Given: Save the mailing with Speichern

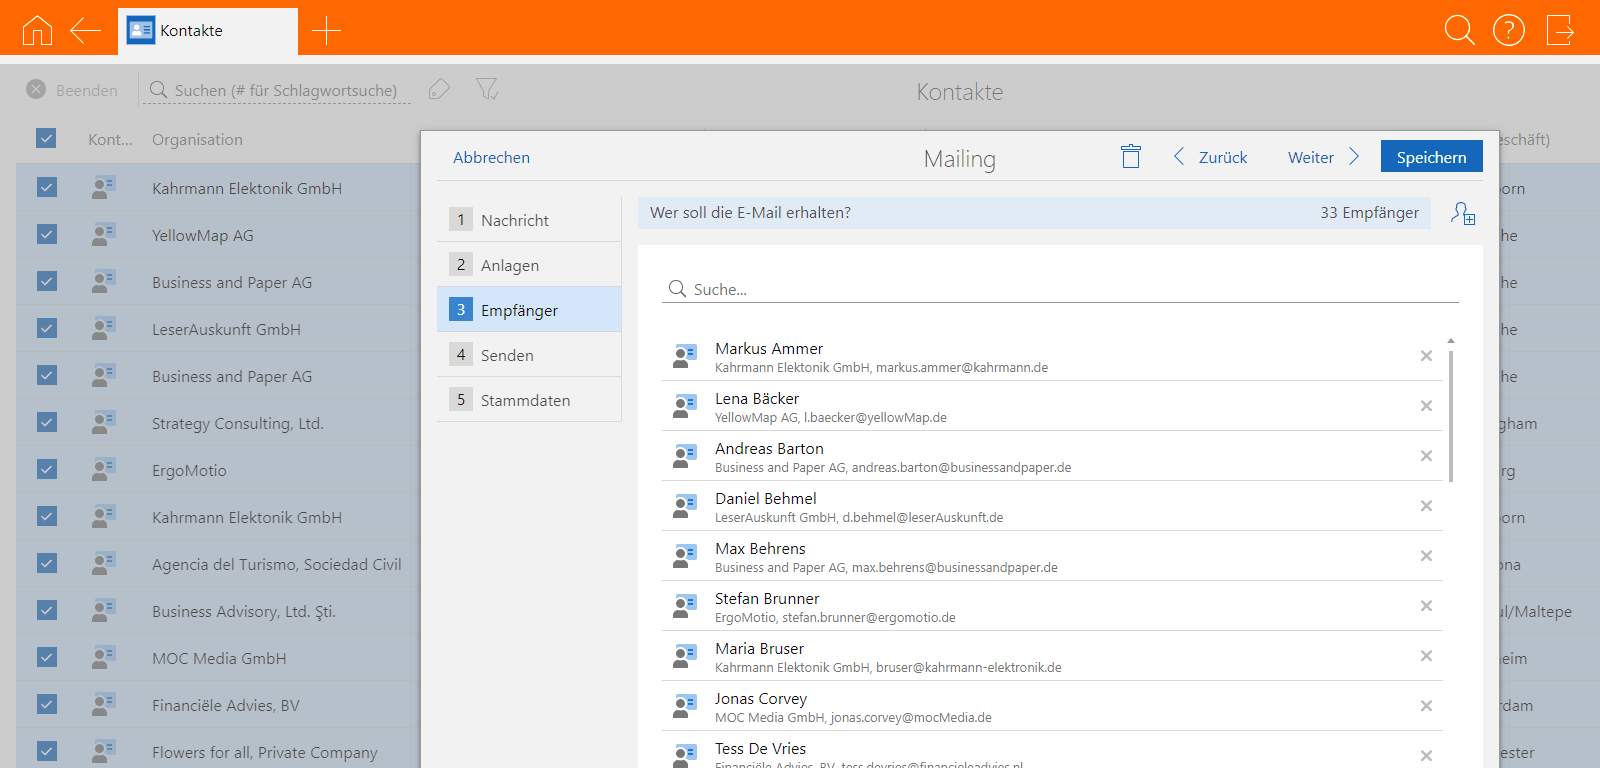Looking at the screenshot, I should tap(1431, 156).
